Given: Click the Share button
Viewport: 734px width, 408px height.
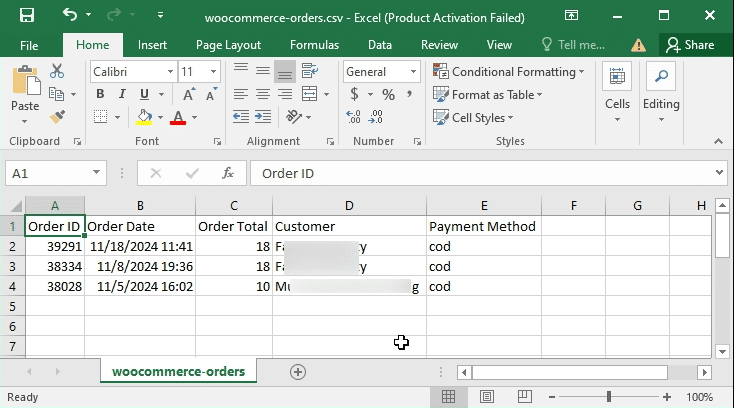Looking at the screenshot, I should point(691,45).
